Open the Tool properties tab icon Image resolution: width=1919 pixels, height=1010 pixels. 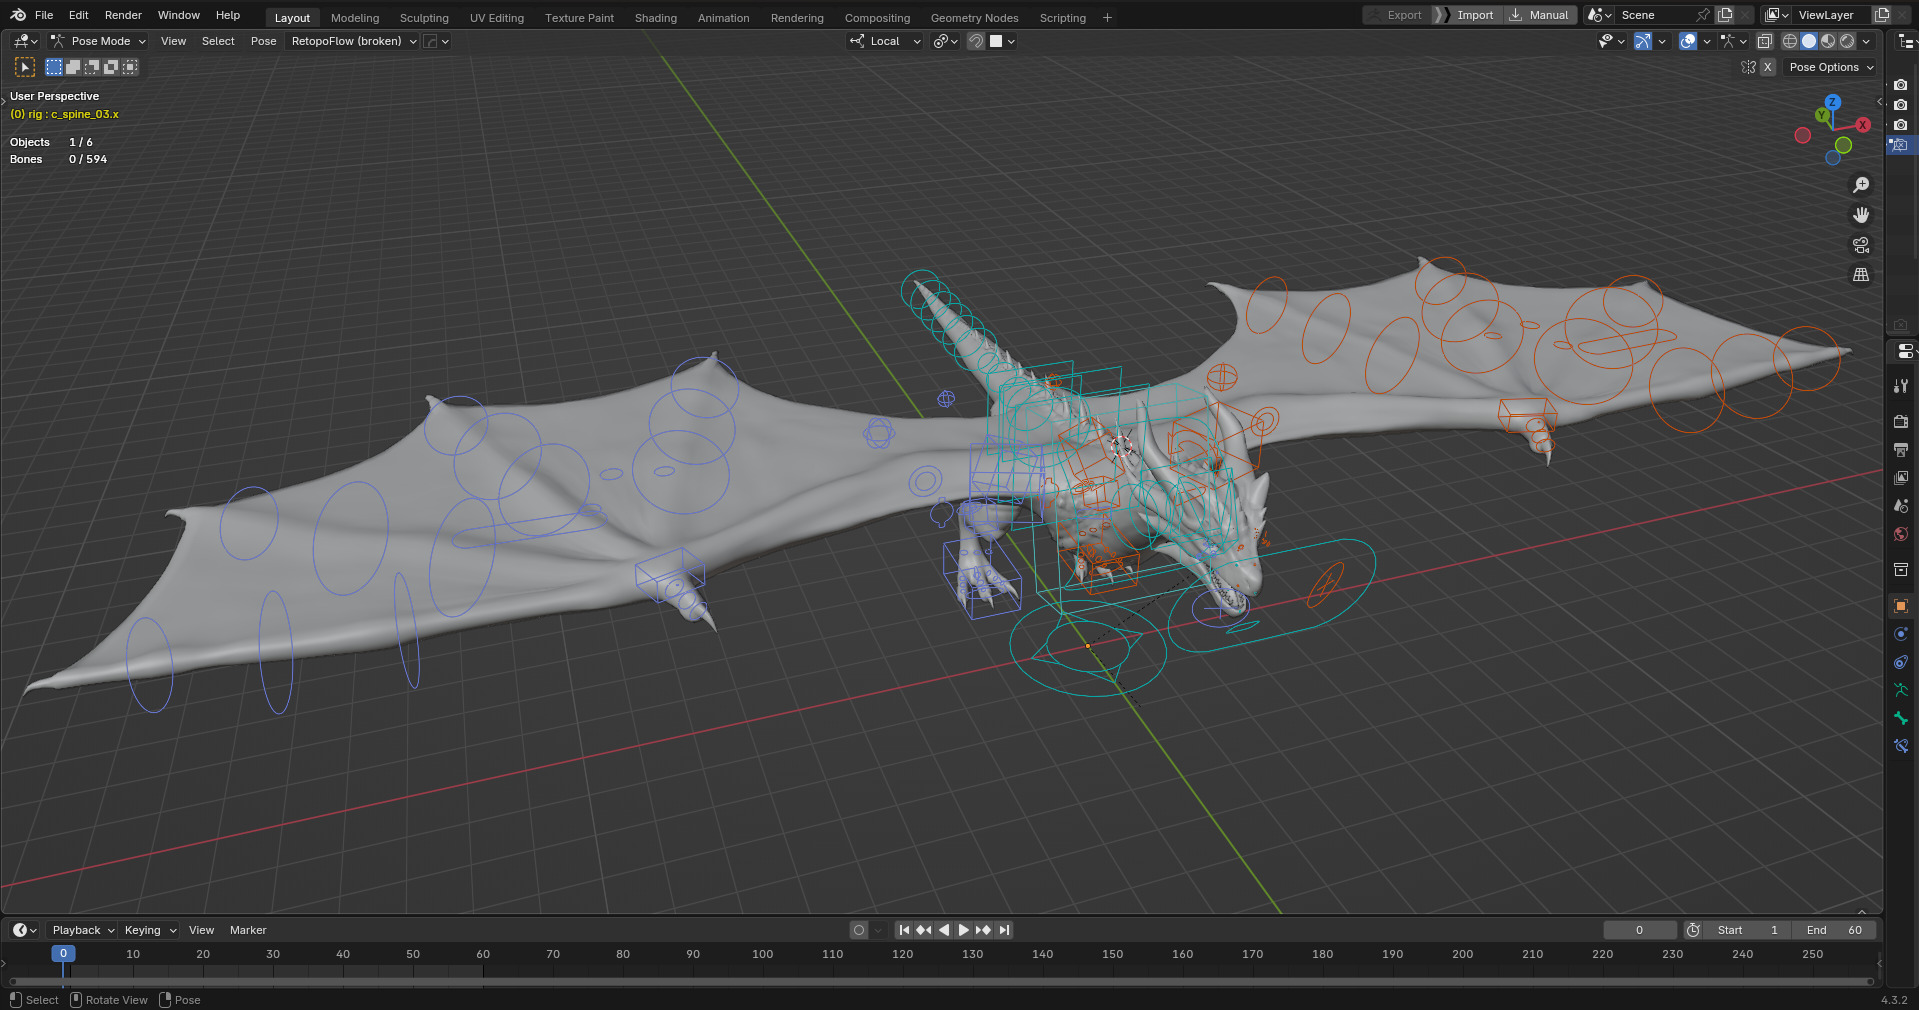1901,386
